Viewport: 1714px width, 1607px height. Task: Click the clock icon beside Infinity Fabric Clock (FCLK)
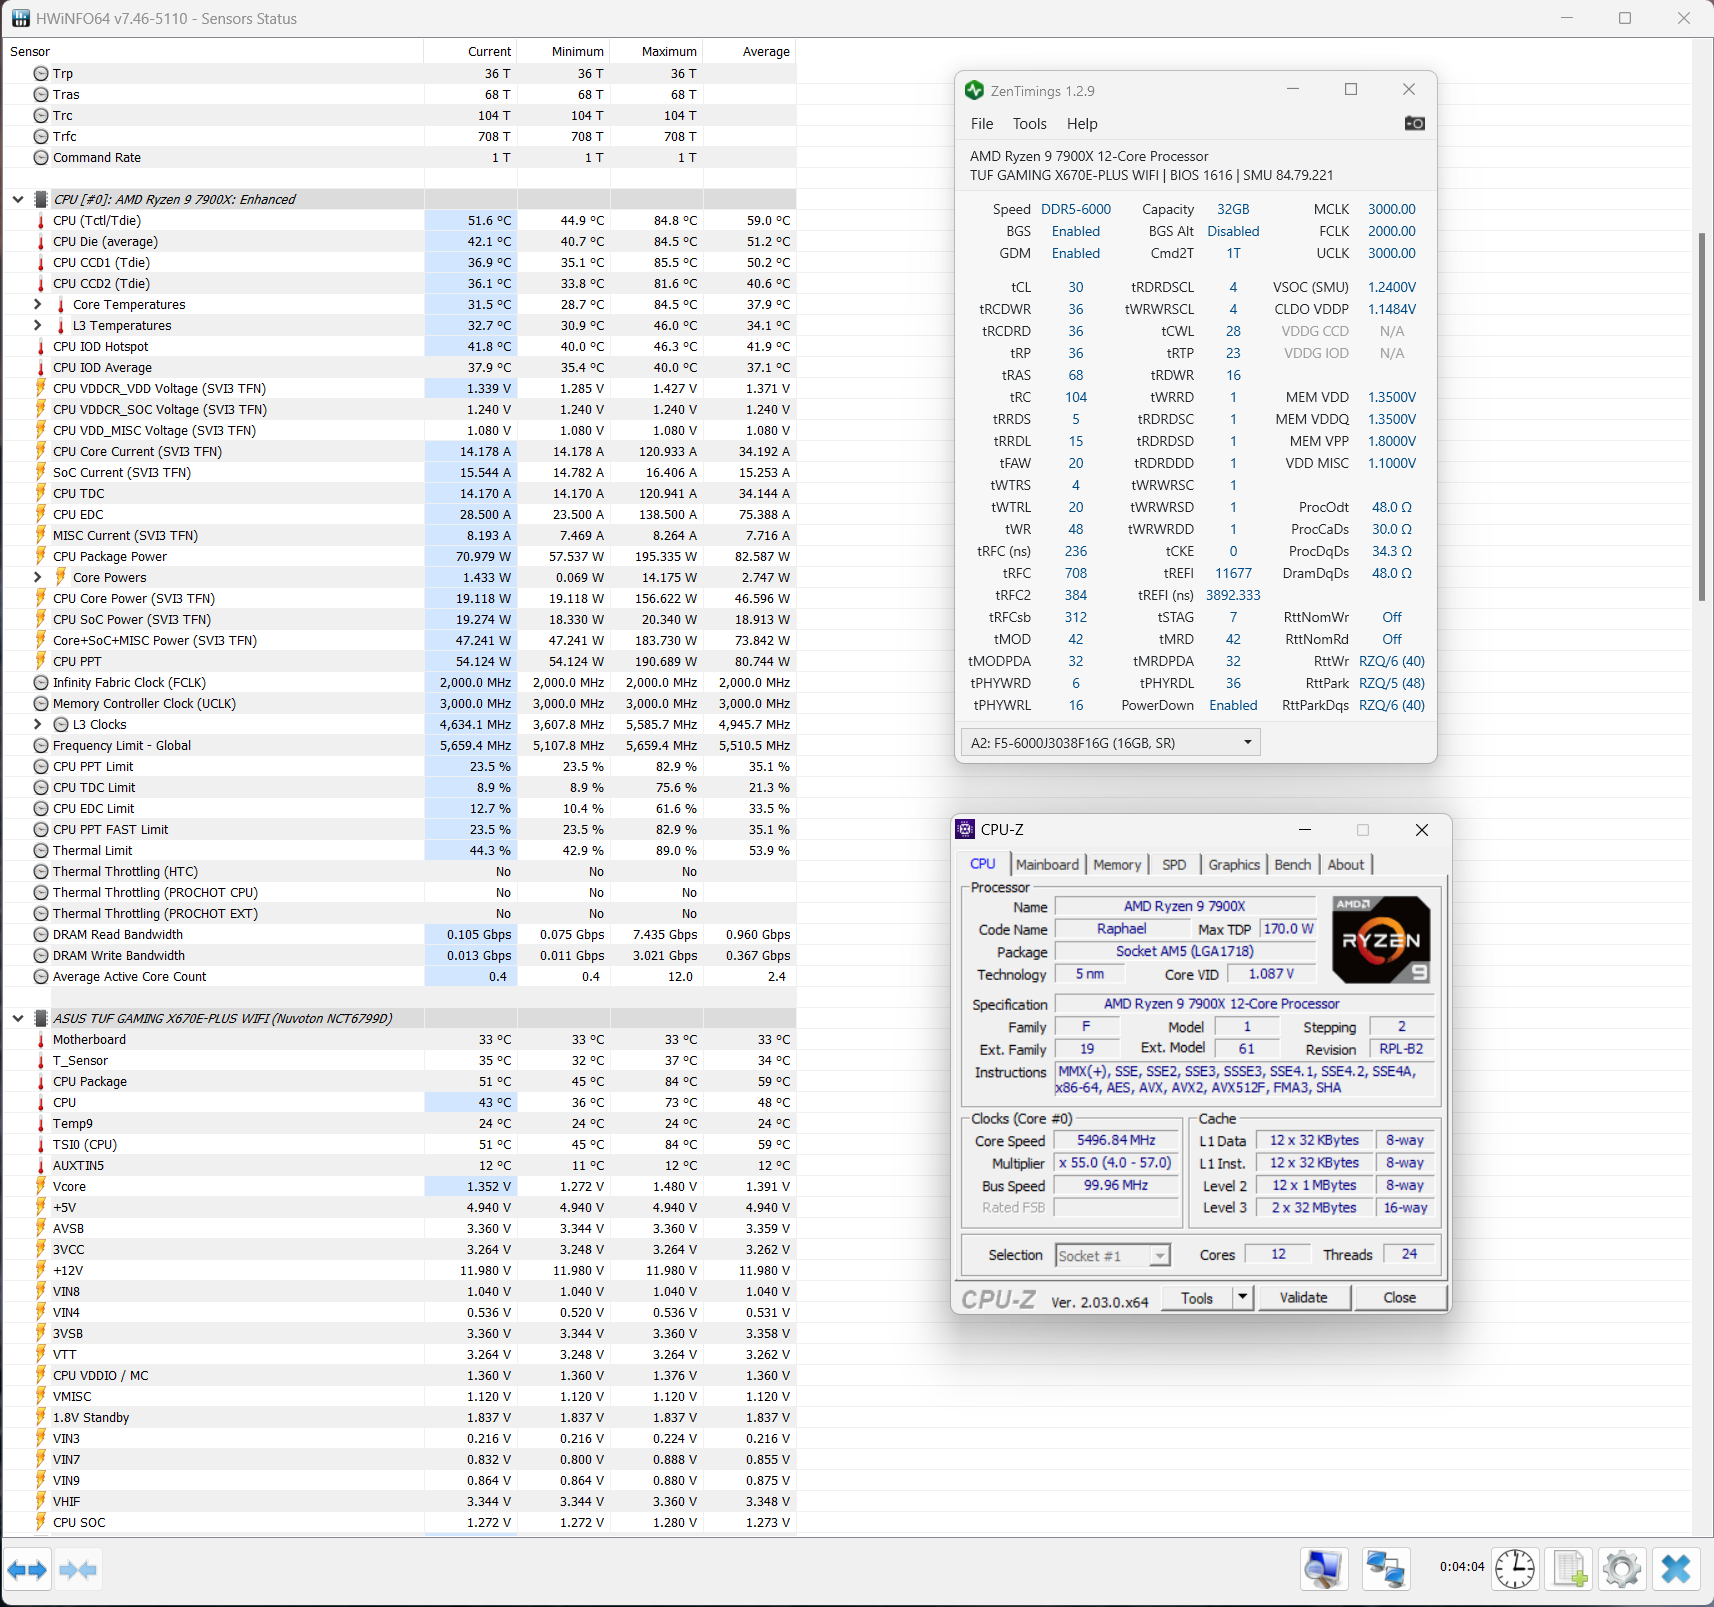[x=41, y=683]
